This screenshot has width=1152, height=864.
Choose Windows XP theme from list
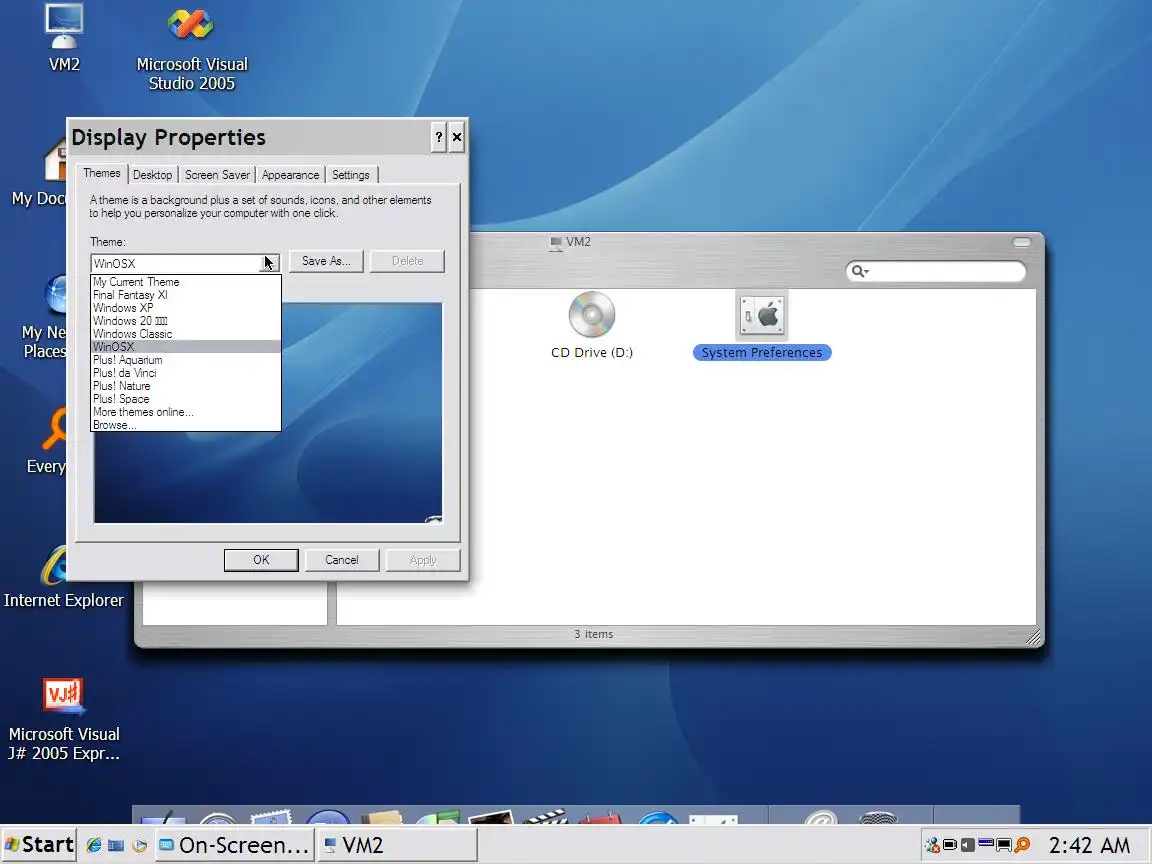pyautogui.click(x=185, y=308)
